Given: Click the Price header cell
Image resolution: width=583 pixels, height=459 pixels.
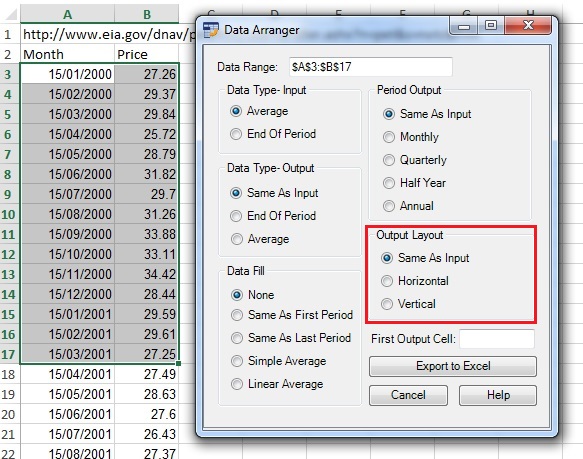Looking at the screenshot, I should tap(147, 54).
